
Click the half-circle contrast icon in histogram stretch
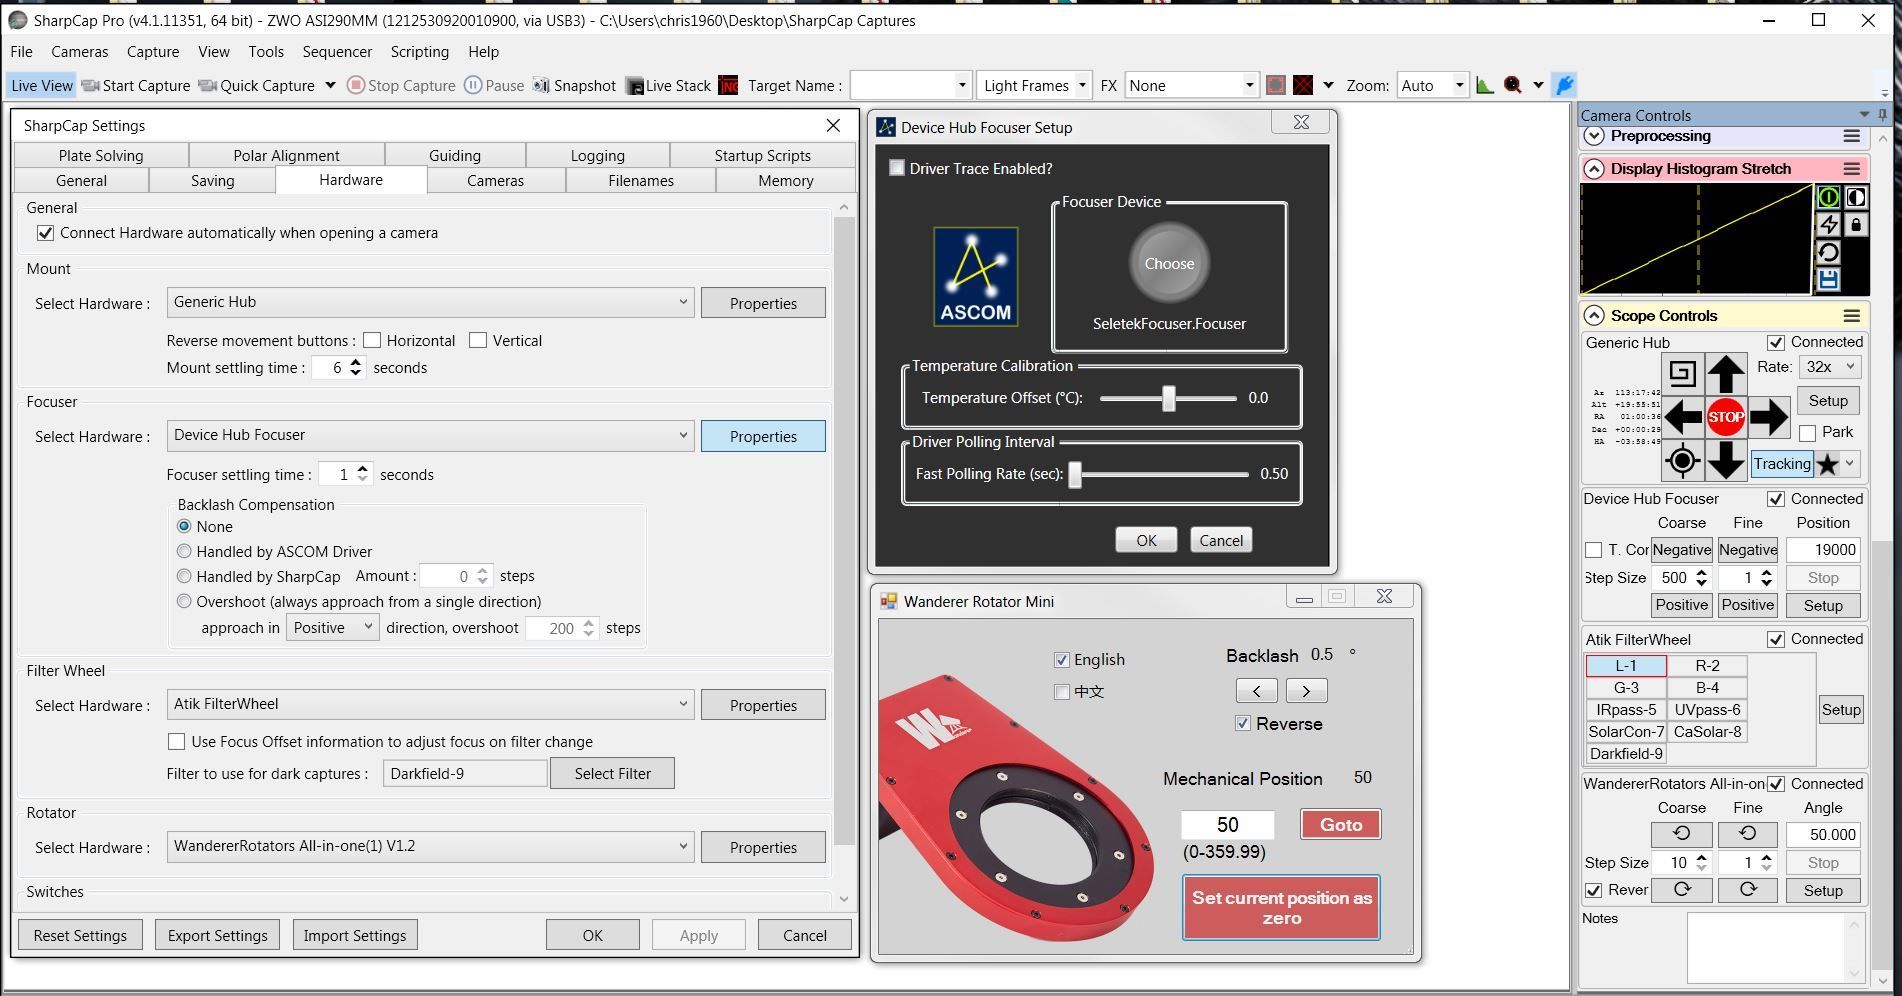click(x=1856, y=198)
